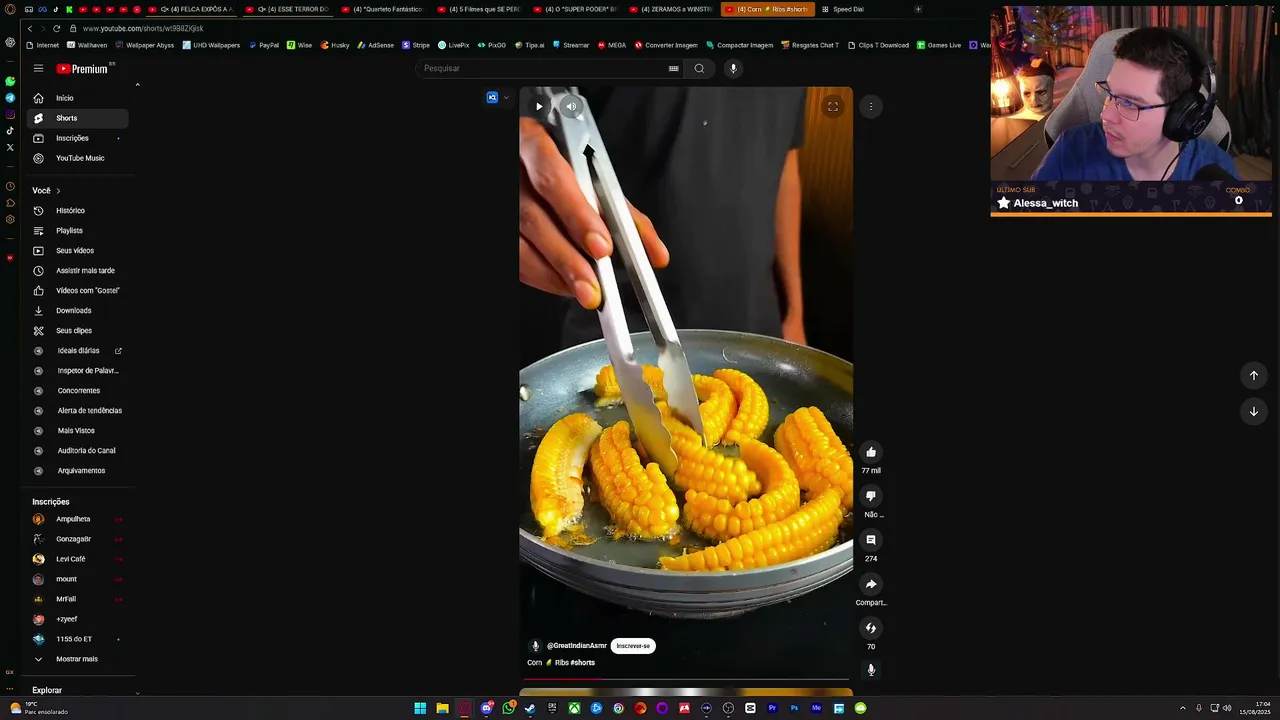Screen dimensions: 1280x720
Task: Click the #shorts hashtag link
Action: point(583,662)
